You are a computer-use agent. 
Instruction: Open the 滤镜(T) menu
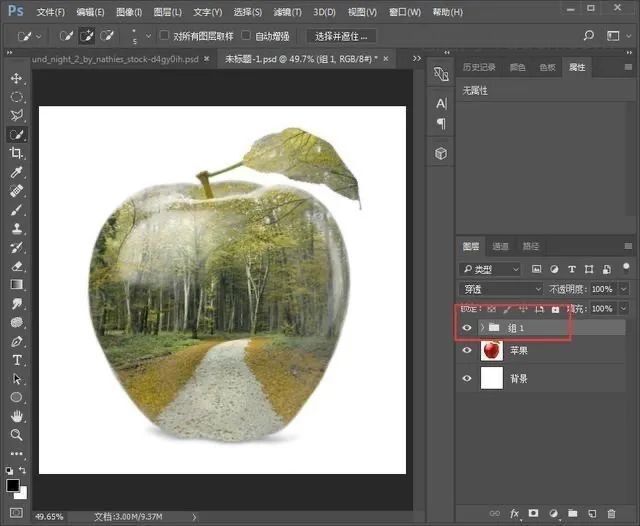(288, 12)
